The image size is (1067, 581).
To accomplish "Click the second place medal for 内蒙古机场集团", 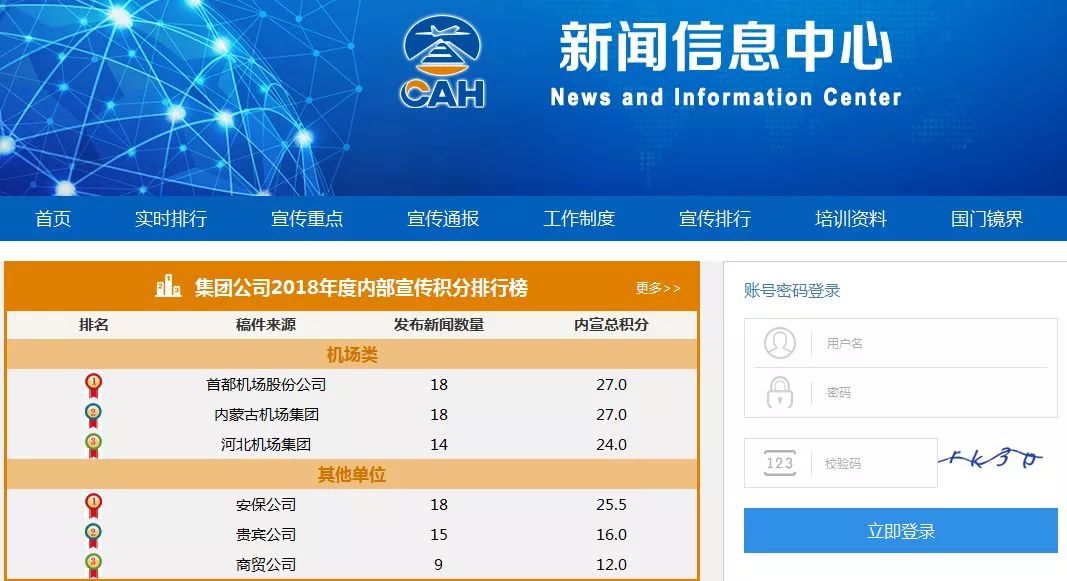I will [x=93, y=414].
